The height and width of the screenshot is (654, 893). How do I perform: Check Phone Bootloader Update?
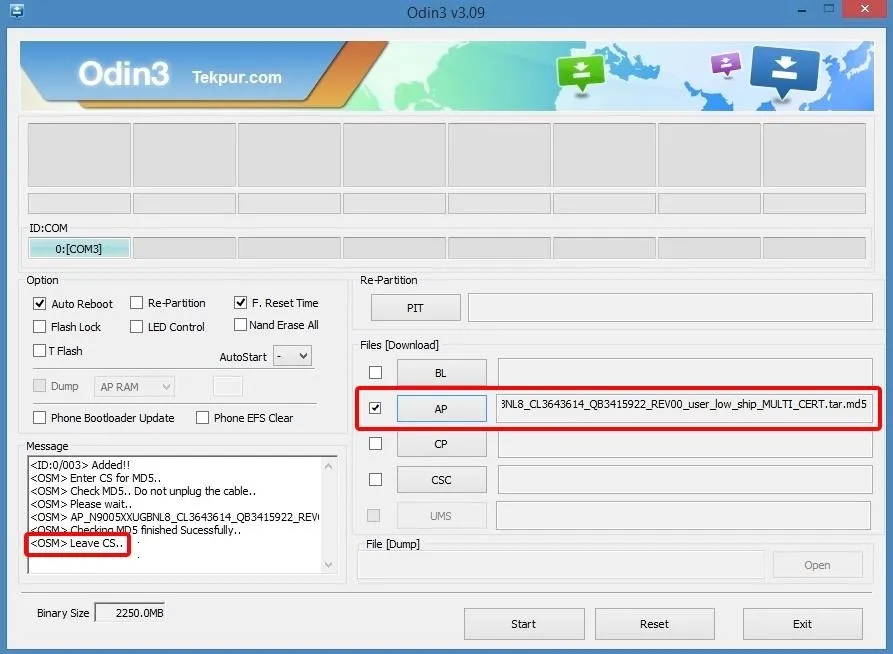point(39,418)
